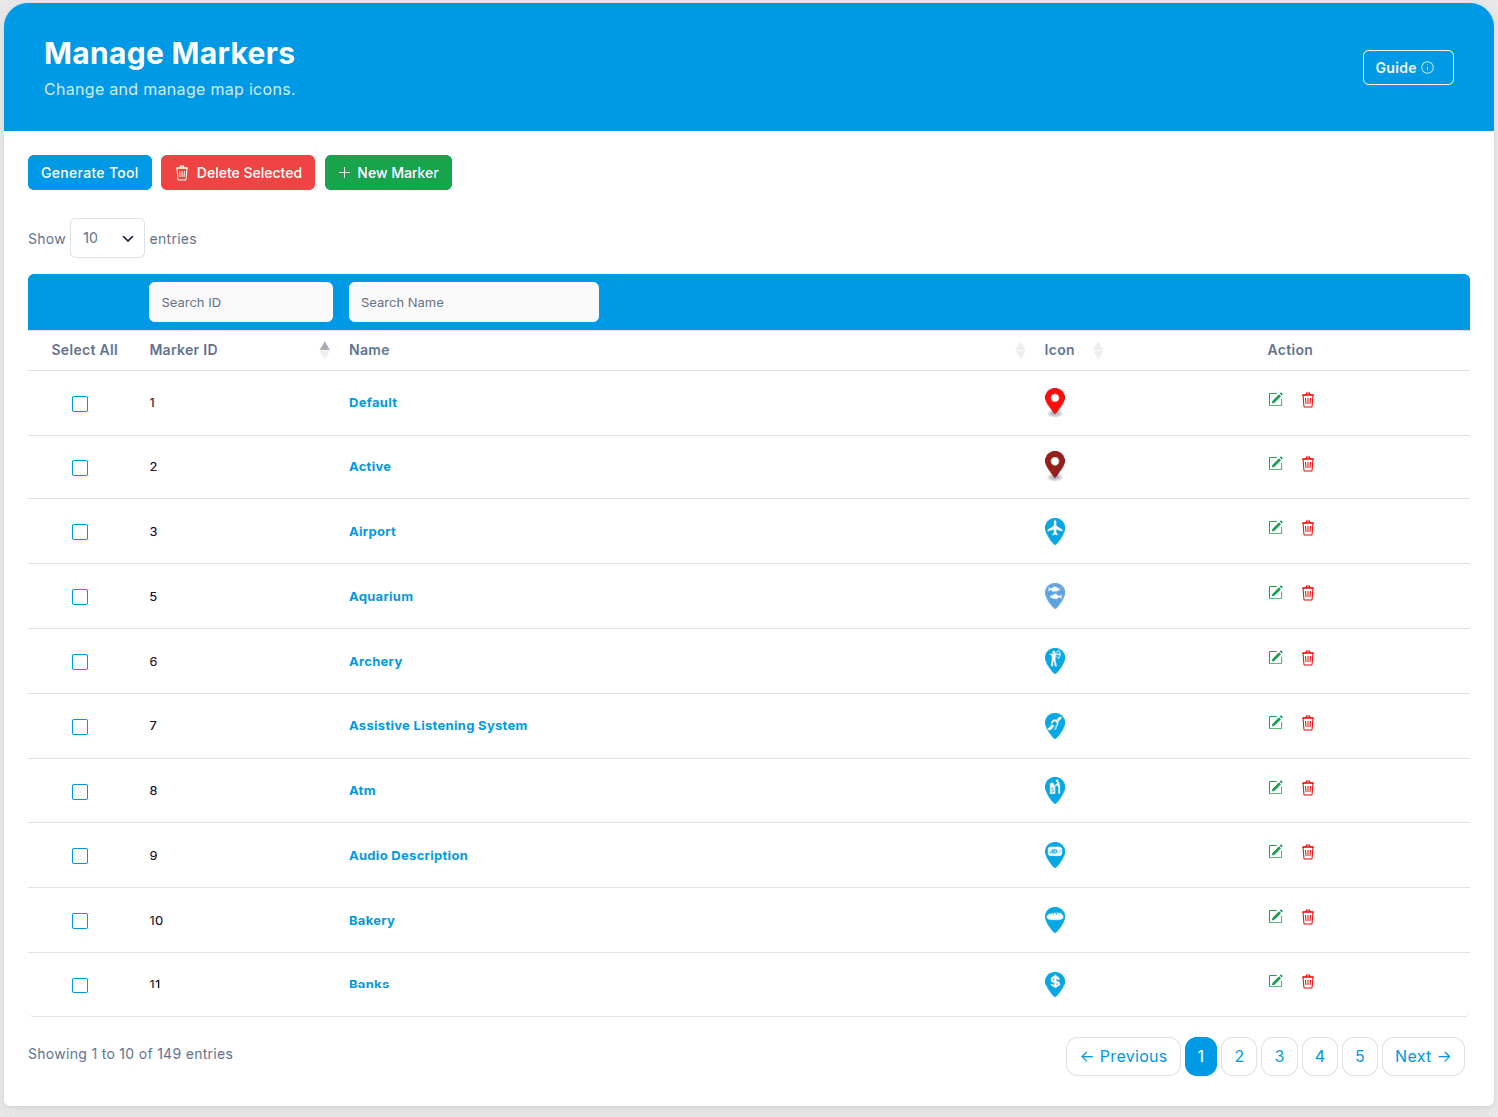Edit the Active marker
Viewport: 1498px width, 1117px height.
coord(1275,464)
